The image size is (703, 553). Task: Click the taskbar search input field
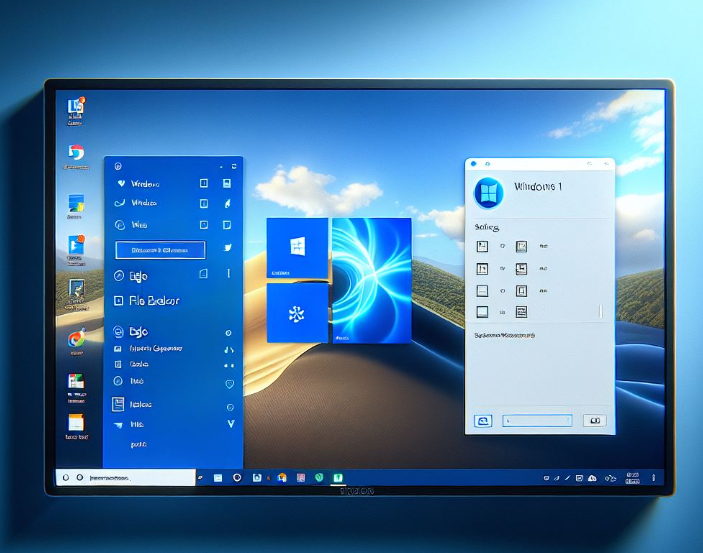click(130, 478)
